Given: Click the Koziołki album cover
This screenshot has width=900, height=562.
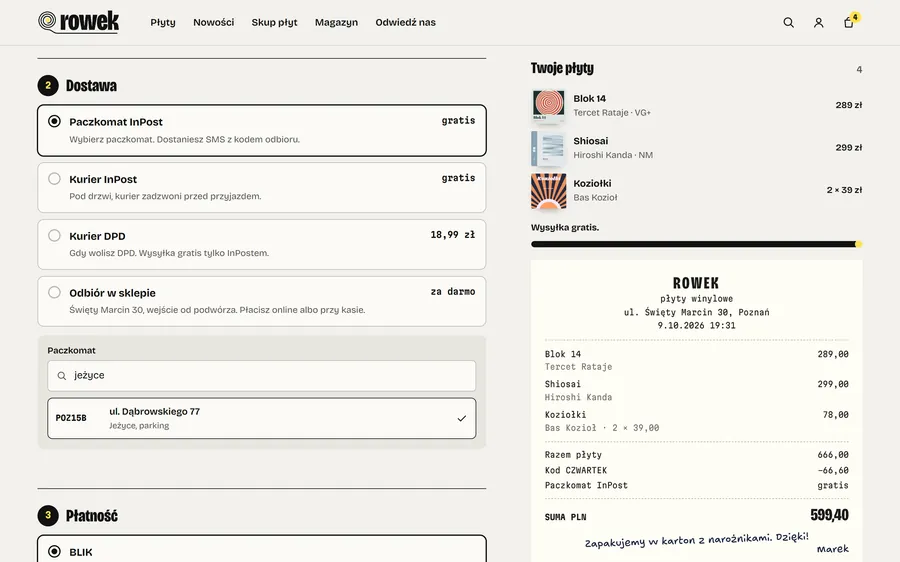Looking at the screenshot, I should click(548, 191).
